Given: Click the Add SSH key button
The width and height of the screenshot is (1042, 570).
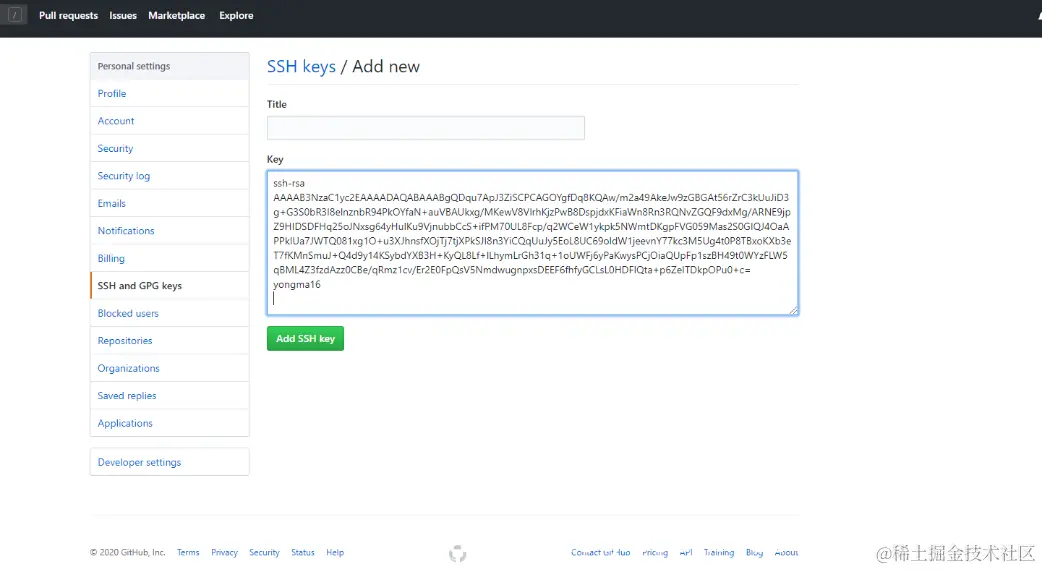Looking at the screenshot, I should [x=305, y=339].
